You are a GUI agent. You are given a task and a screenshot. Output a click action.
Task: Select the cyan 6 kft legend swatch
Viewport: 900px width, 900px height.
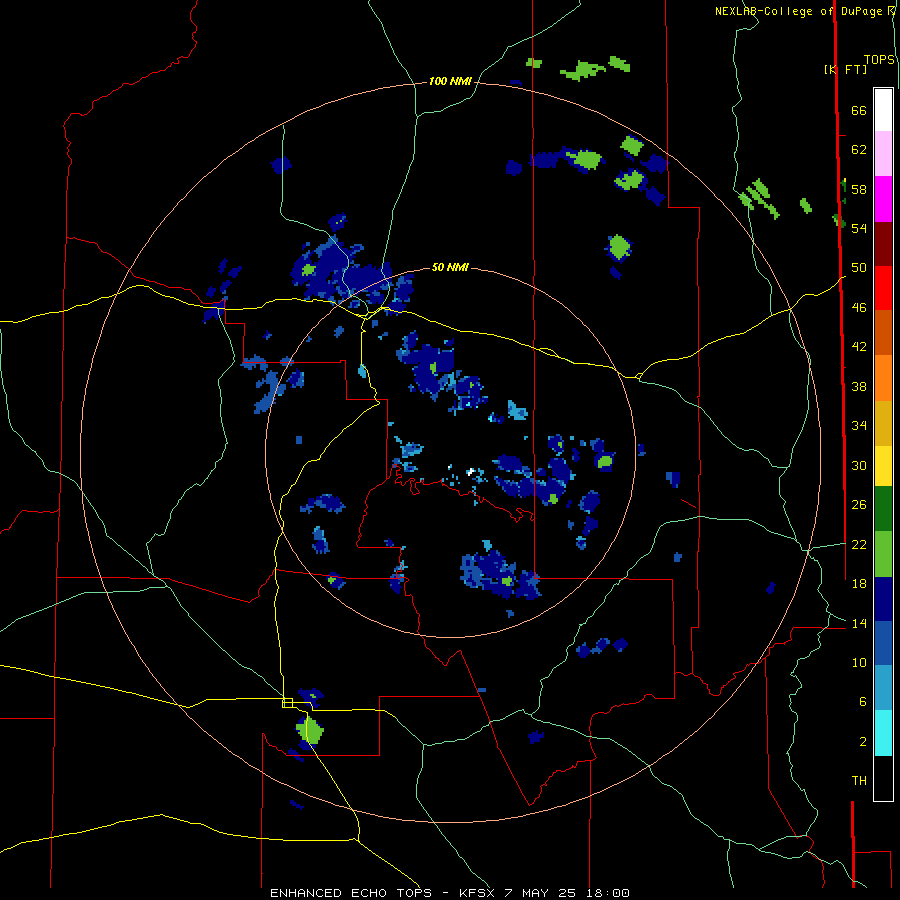[x=883, y=733]
